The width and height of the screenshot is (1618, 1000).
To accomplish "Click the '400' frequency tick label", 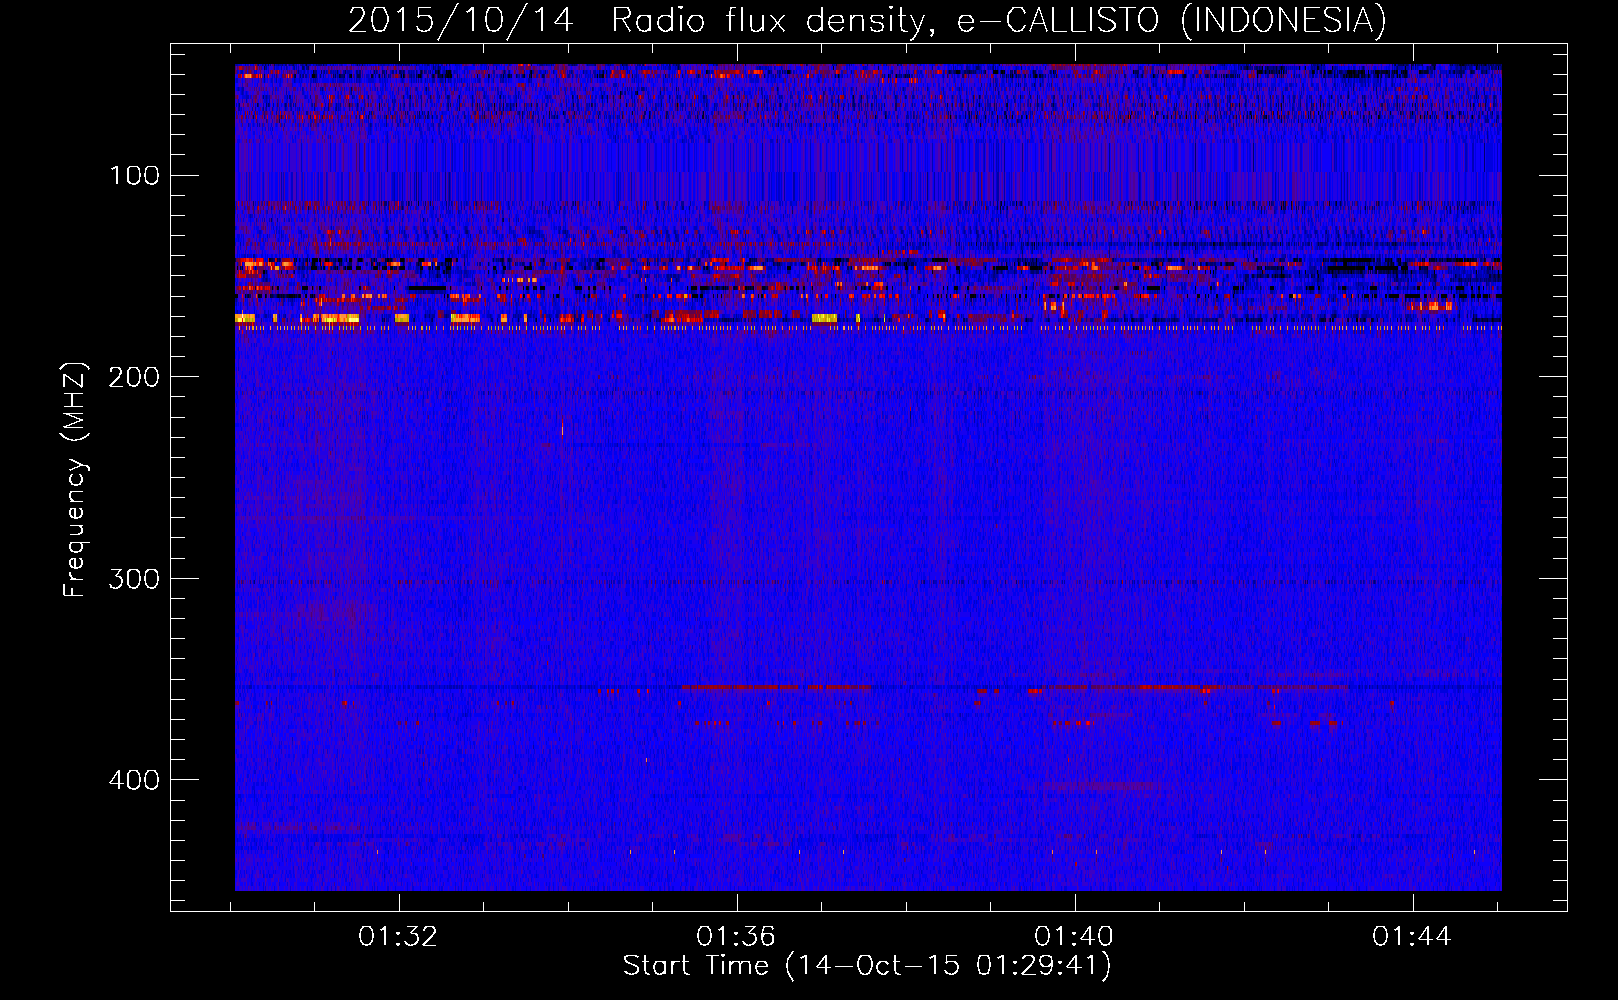I will coord(134,780).
